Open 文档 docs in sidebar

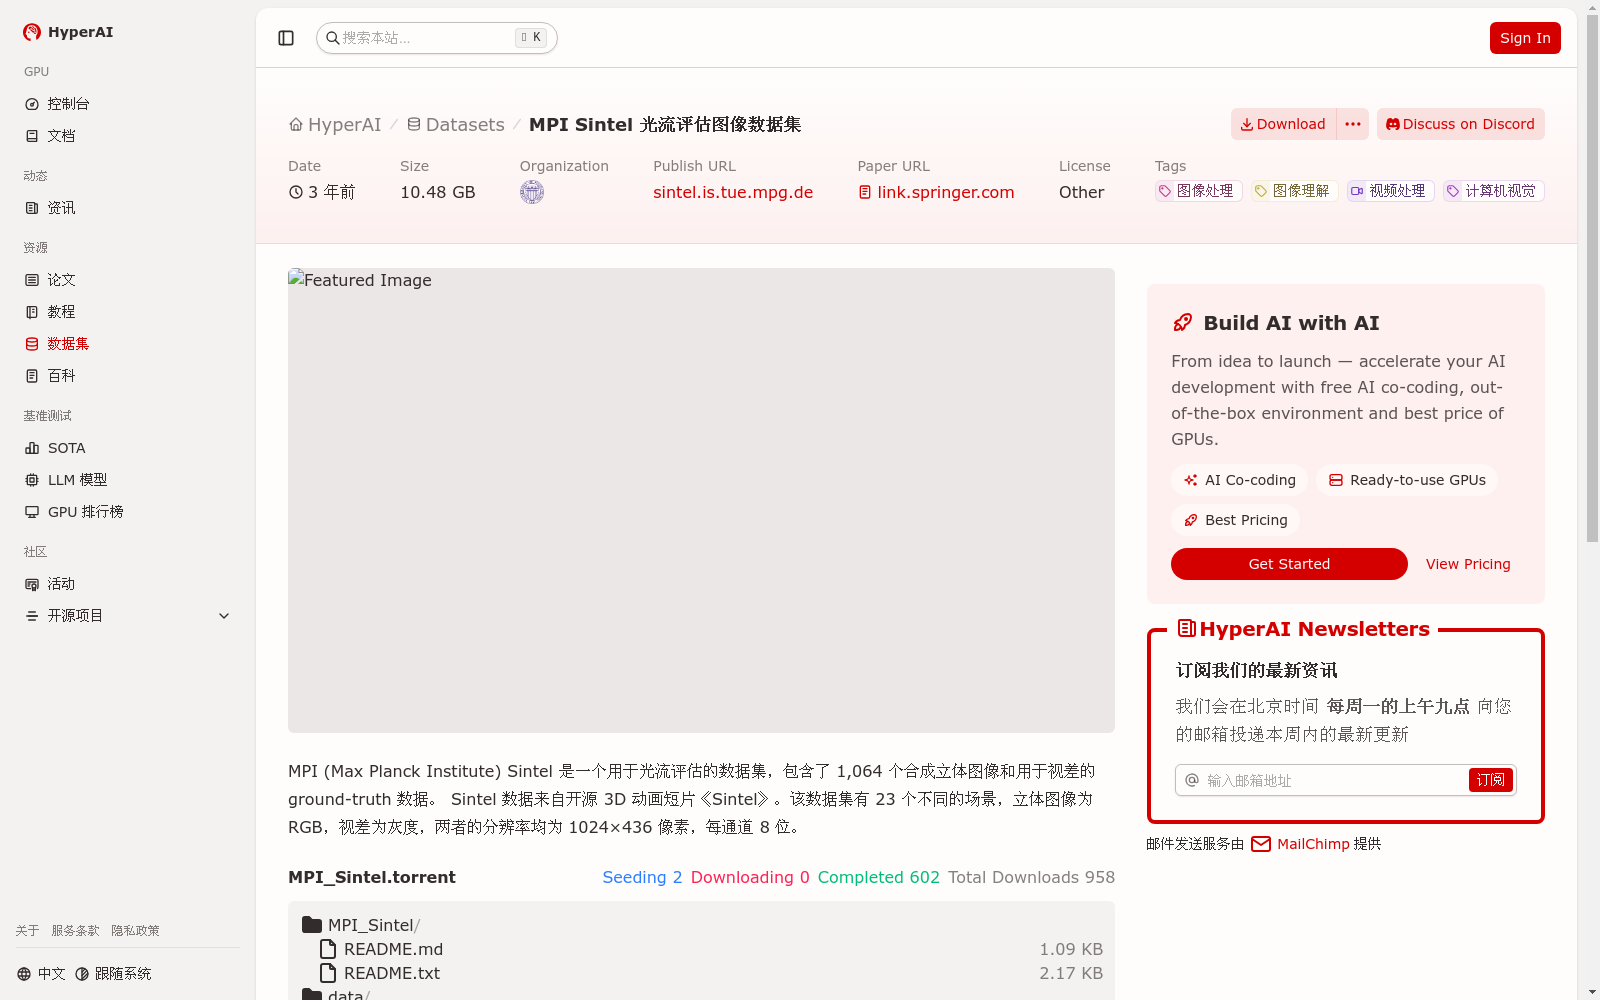pyautogui.click(x=128, y=136)
